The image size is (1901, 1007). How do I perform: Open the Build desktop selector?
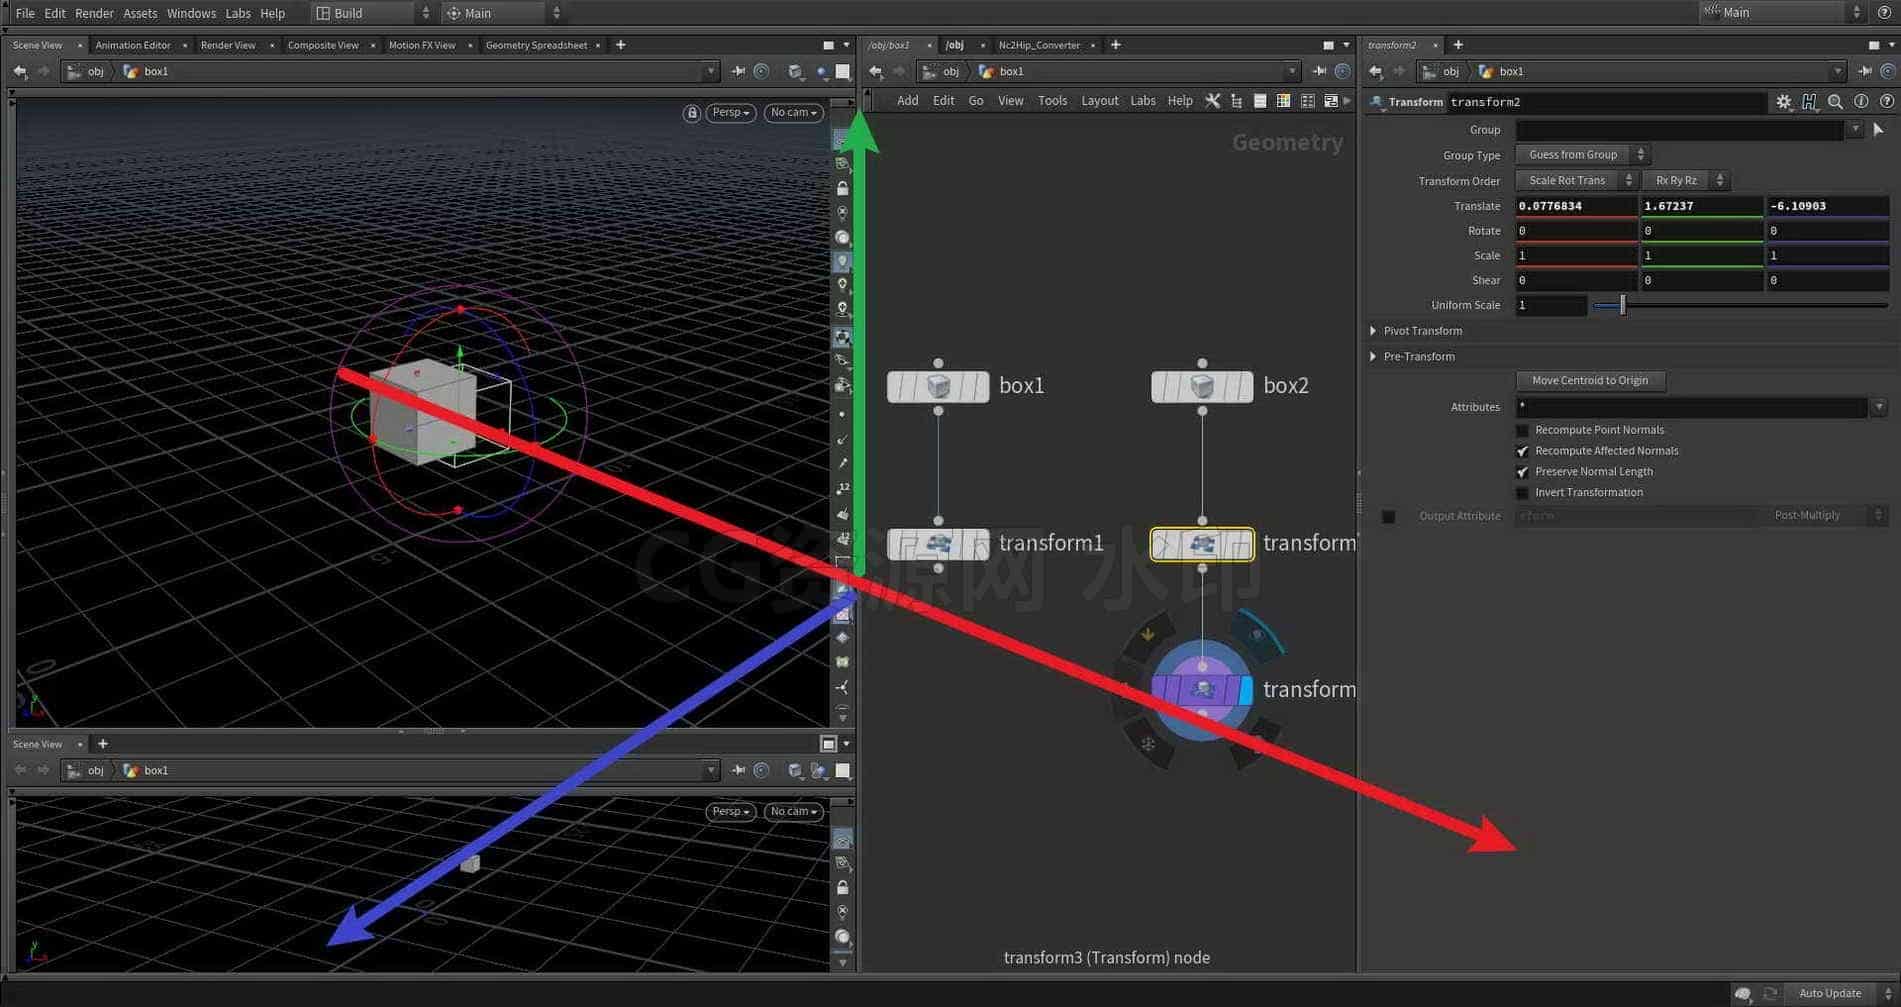coord(372,13)
